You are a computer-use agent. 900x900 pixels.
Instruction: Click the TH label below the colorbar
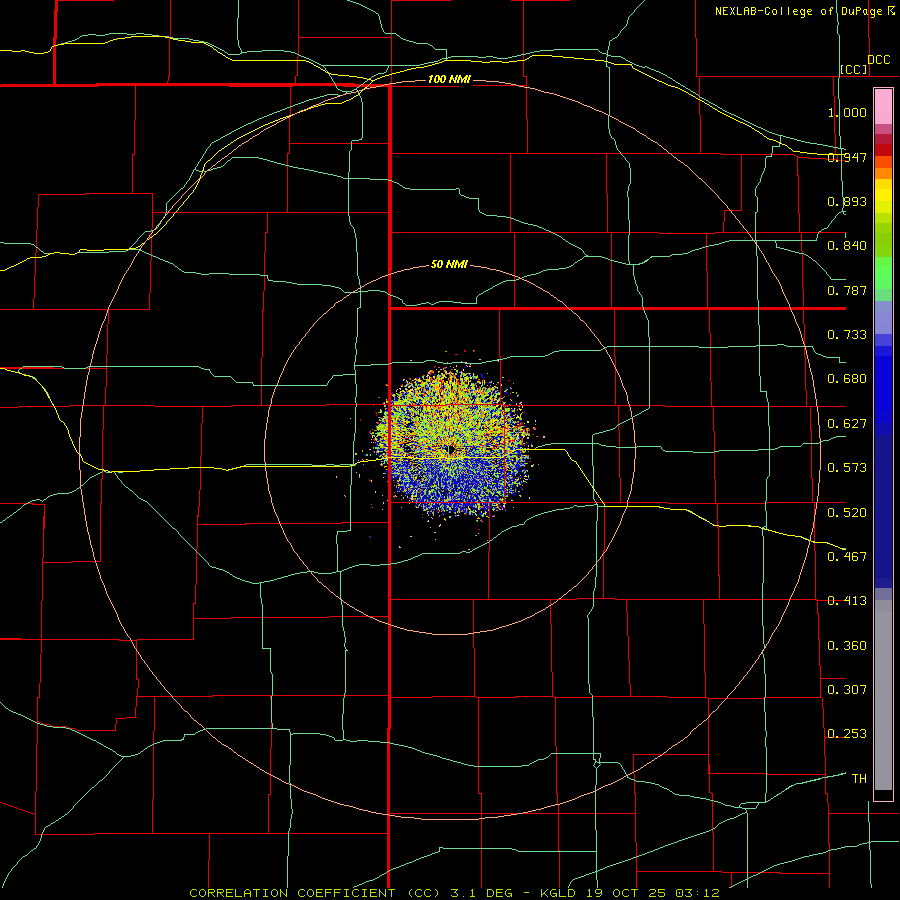tap(859, 779)
